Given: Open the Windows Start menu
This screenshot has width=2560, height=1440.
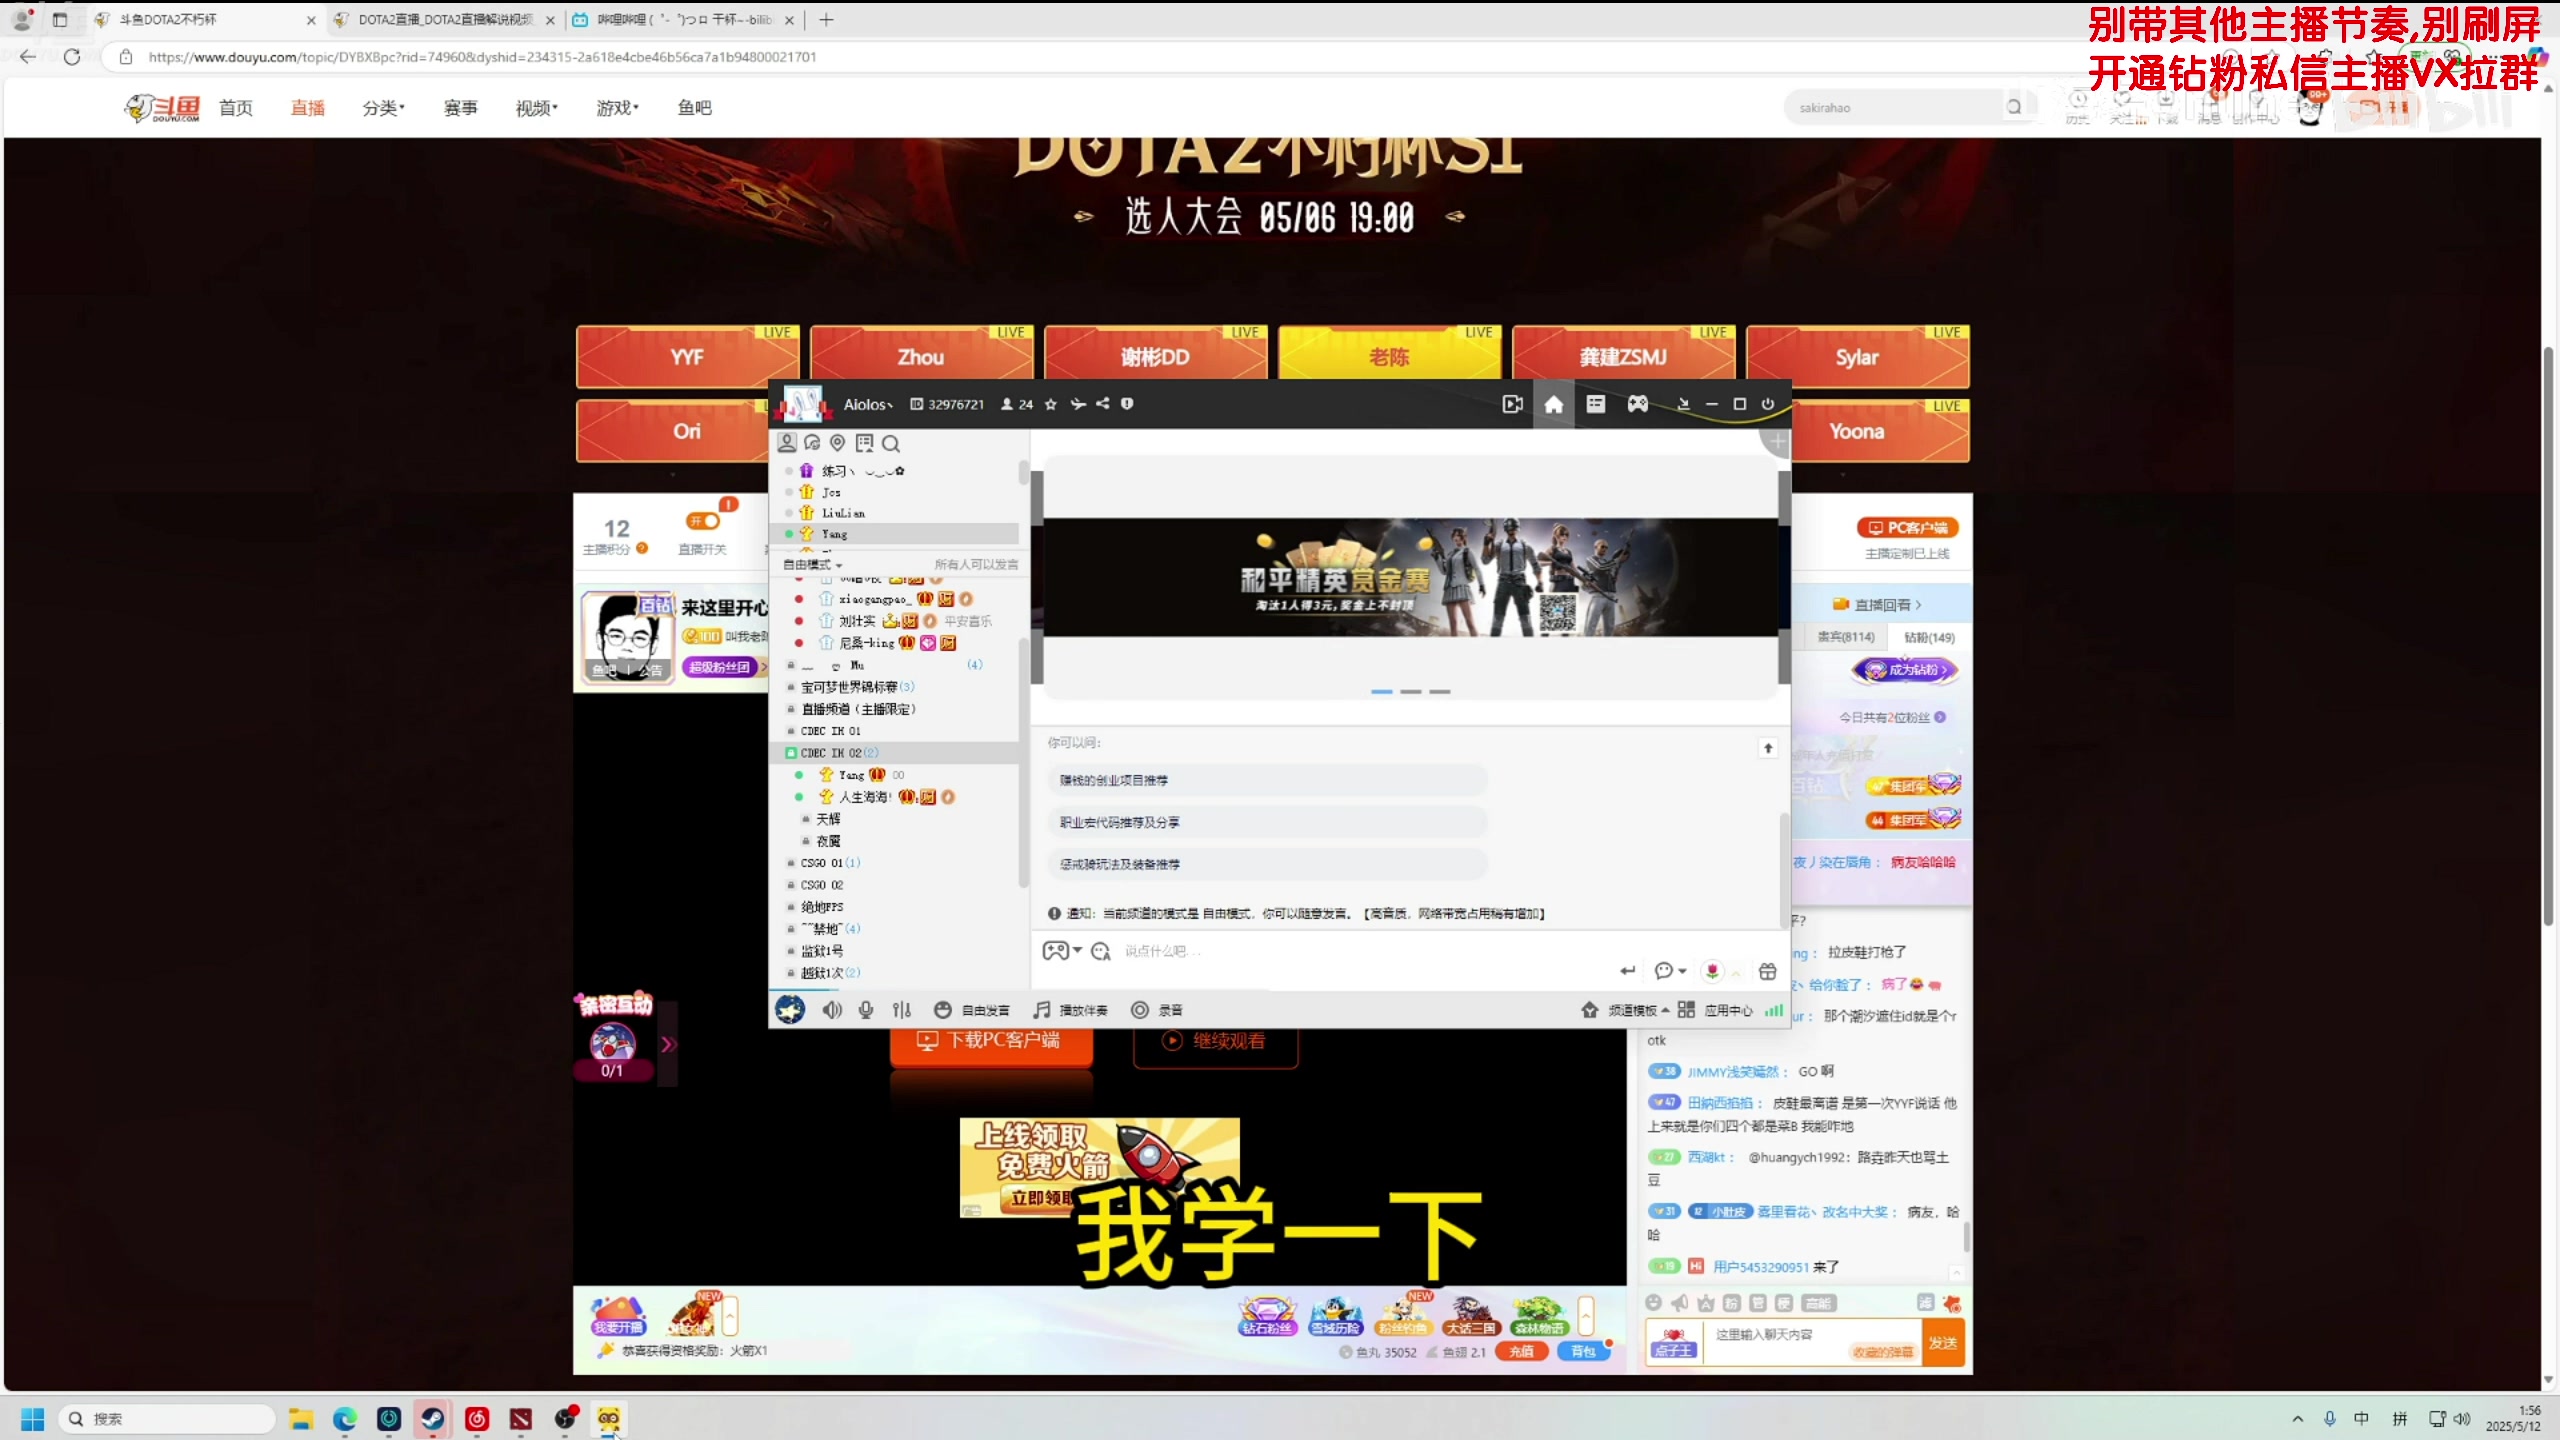Looking at the screenshot, I should (33, 1418).
